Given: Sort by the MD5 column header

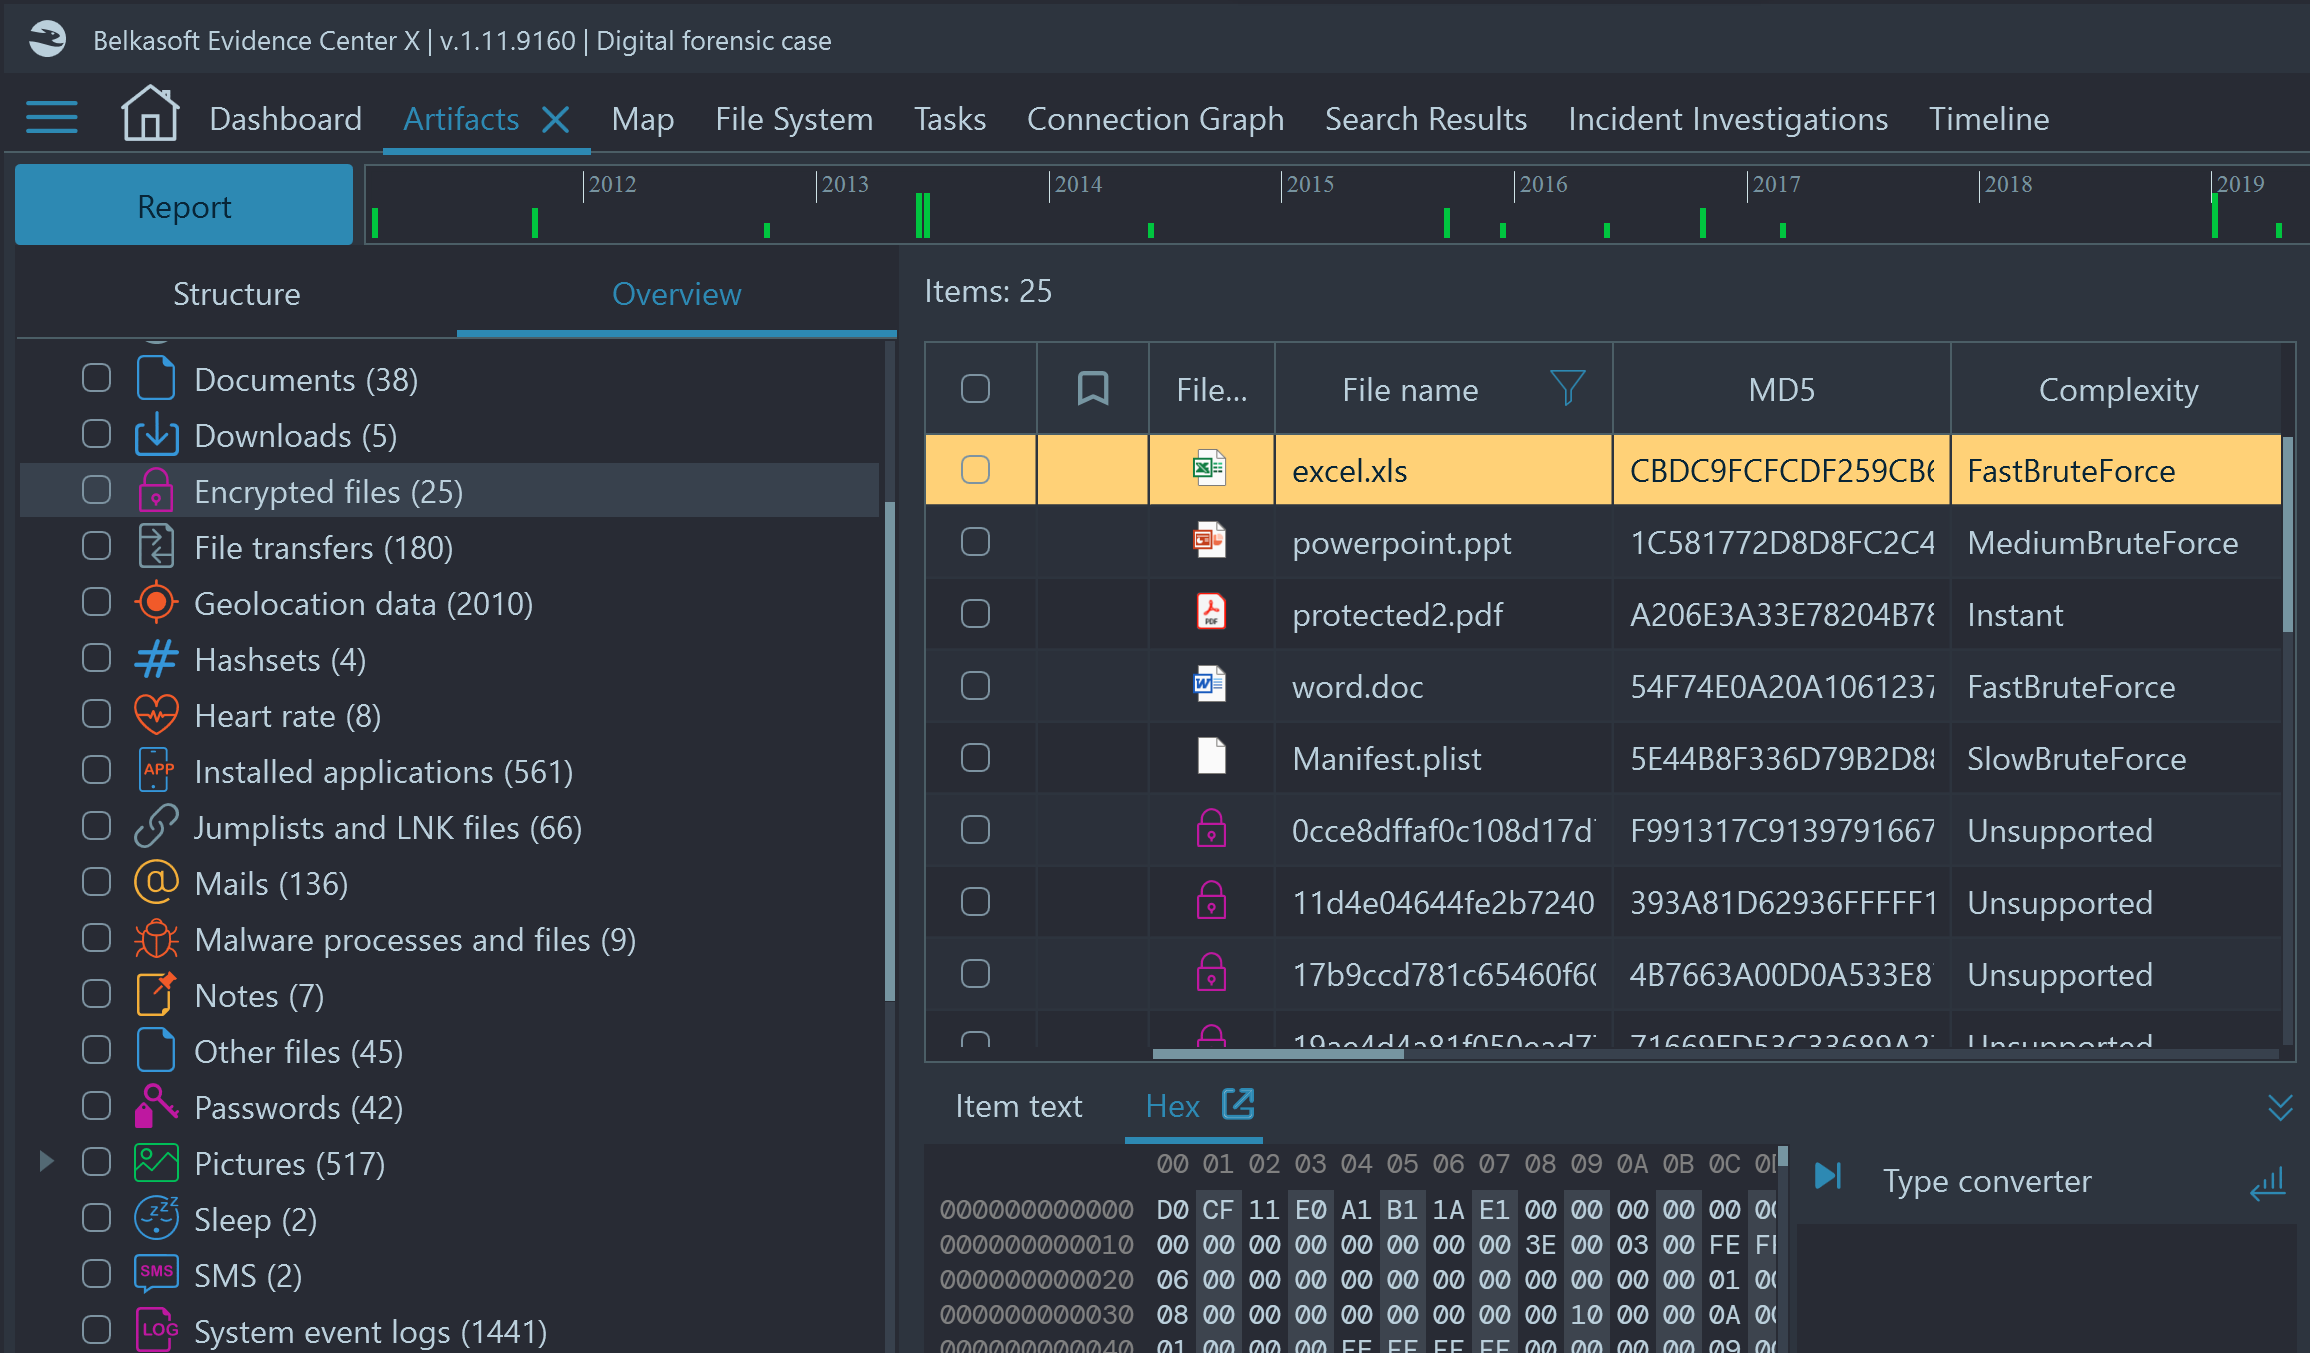Looking at the screenshot, I should 1781,389.
